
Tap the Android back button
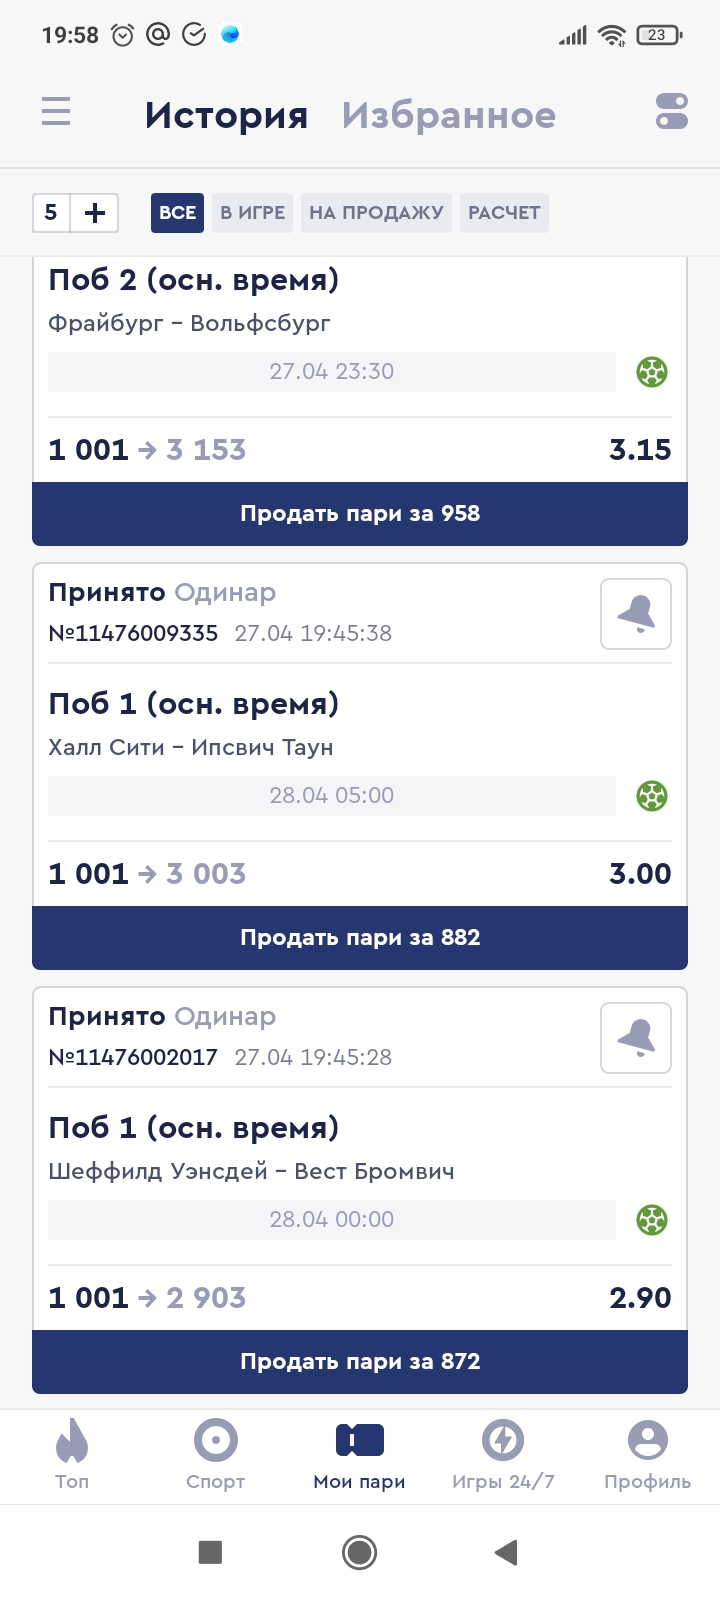coord(507,1552)
